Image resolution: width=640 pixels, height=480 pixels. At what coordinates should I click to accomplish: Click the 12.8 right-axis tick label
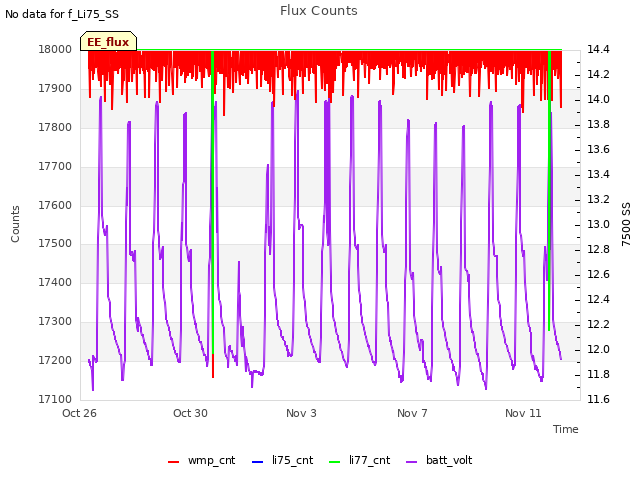click(x=598, y=249)
